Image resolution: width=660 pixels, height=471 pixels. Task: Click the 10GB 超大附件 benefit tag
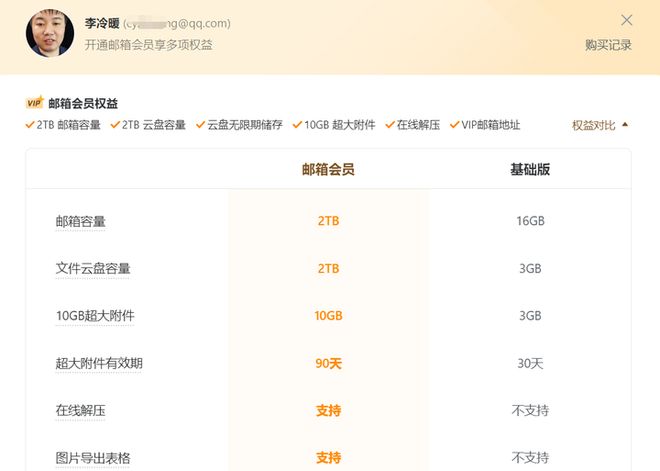tap(334, 125)
